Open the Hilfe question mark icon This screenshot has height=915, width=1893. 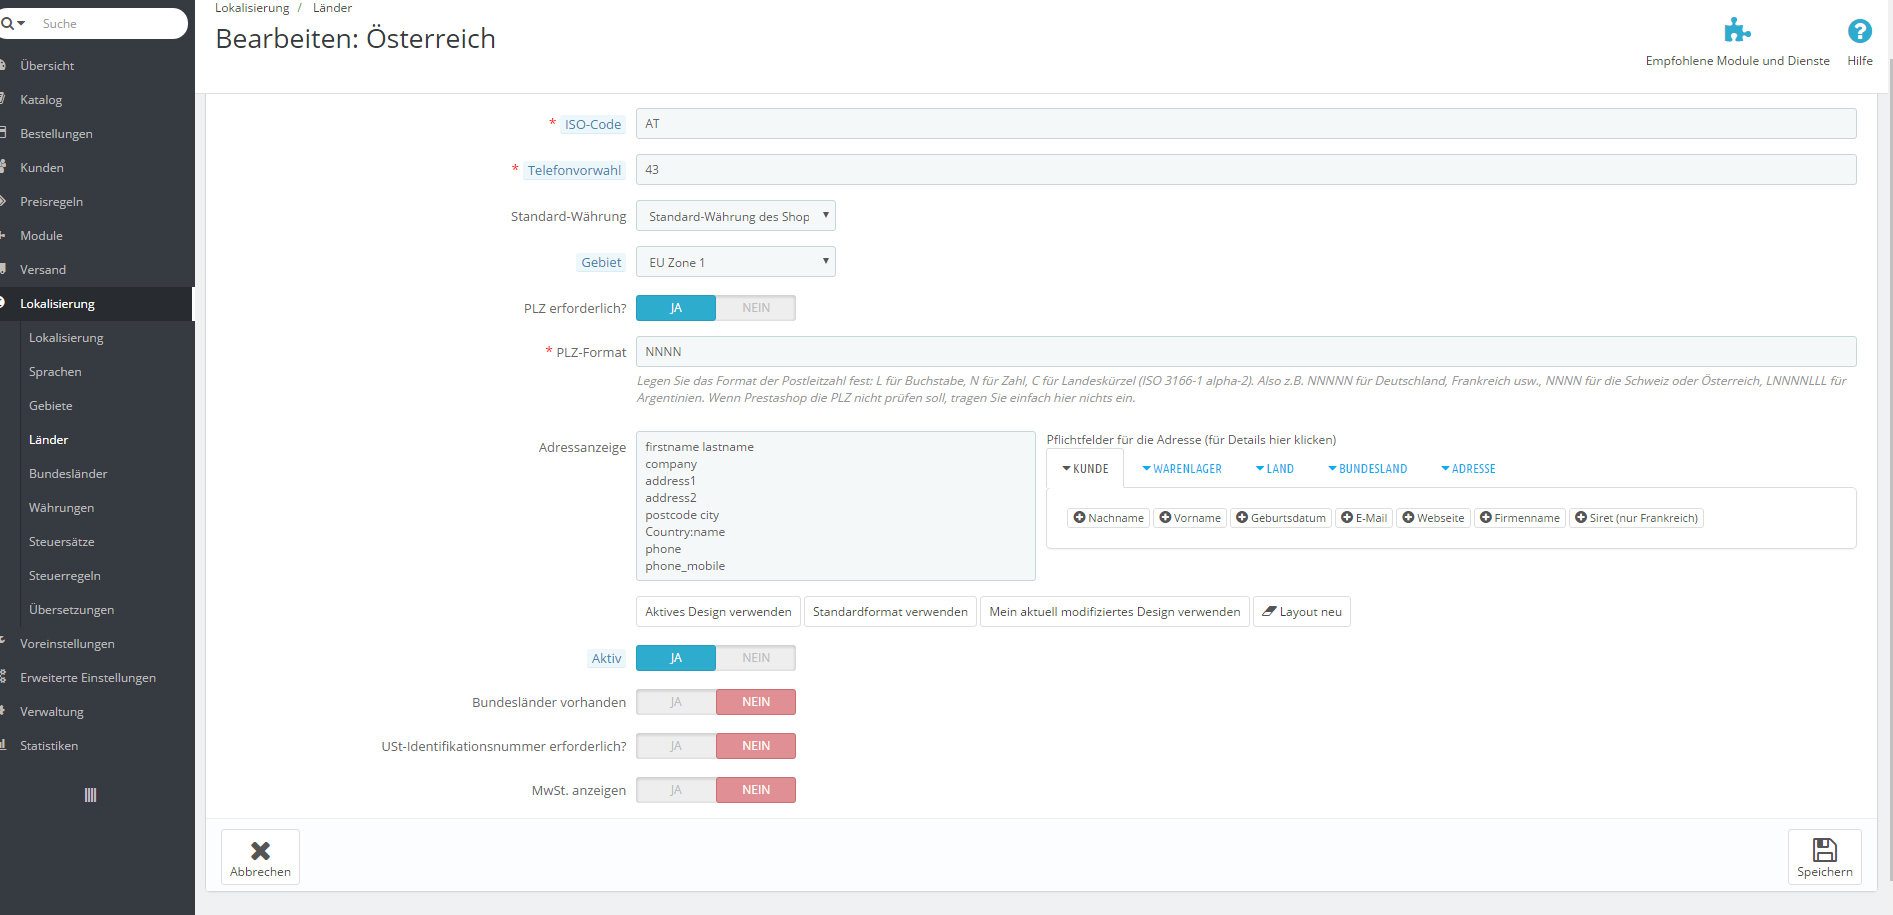pyautogui.click(x=1860, y=31)
